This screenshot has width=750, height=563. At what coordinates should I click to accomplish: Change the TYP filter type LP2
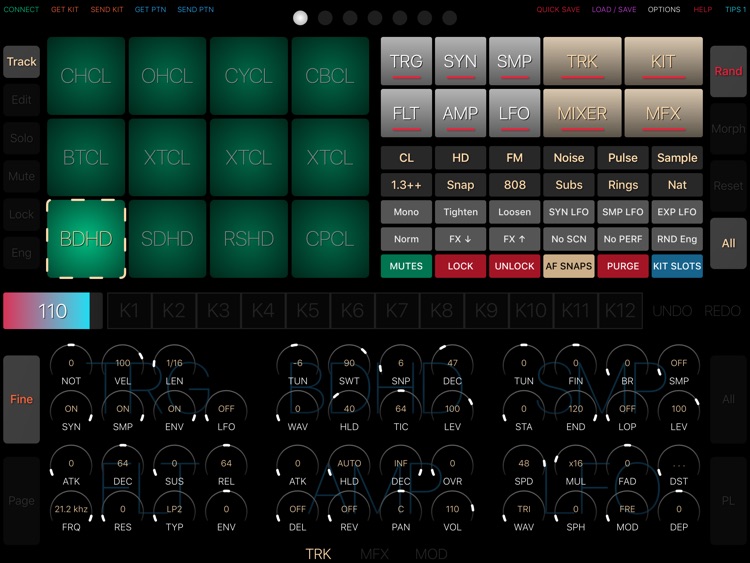pos(175,511)
